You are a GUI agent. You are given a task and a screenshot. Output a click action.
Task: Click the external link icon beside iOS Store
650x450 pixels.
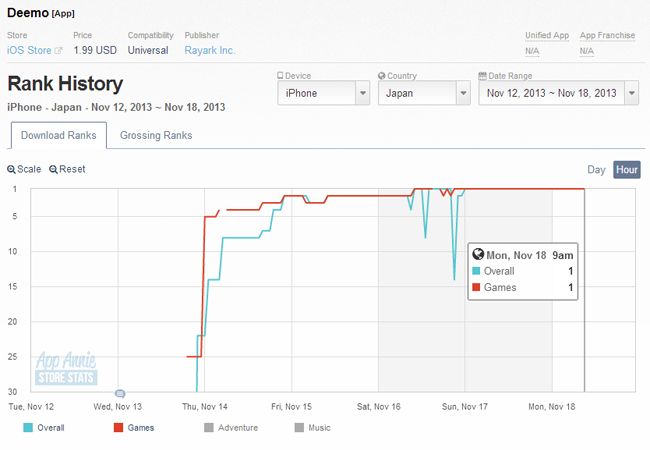58,51
